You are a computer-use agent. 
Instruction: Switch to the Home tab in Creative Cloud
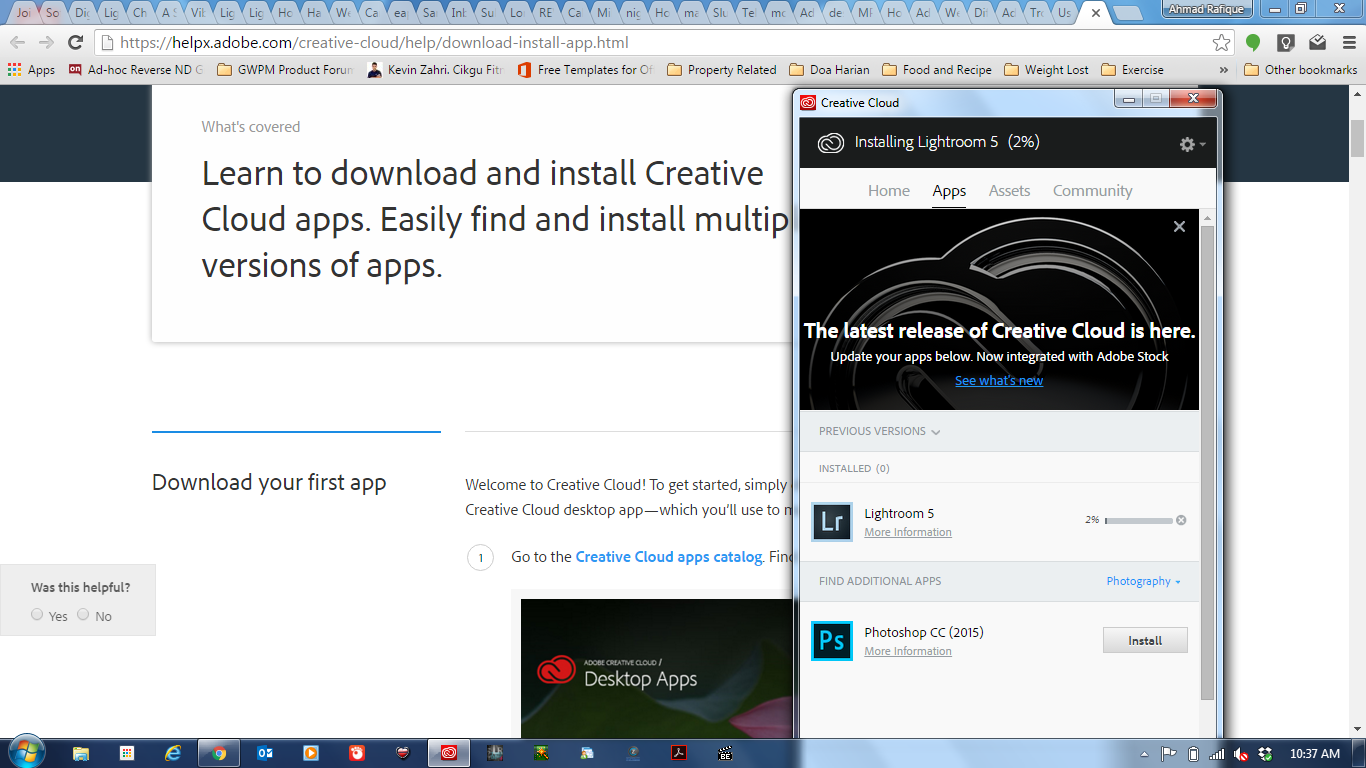point(889,191)
